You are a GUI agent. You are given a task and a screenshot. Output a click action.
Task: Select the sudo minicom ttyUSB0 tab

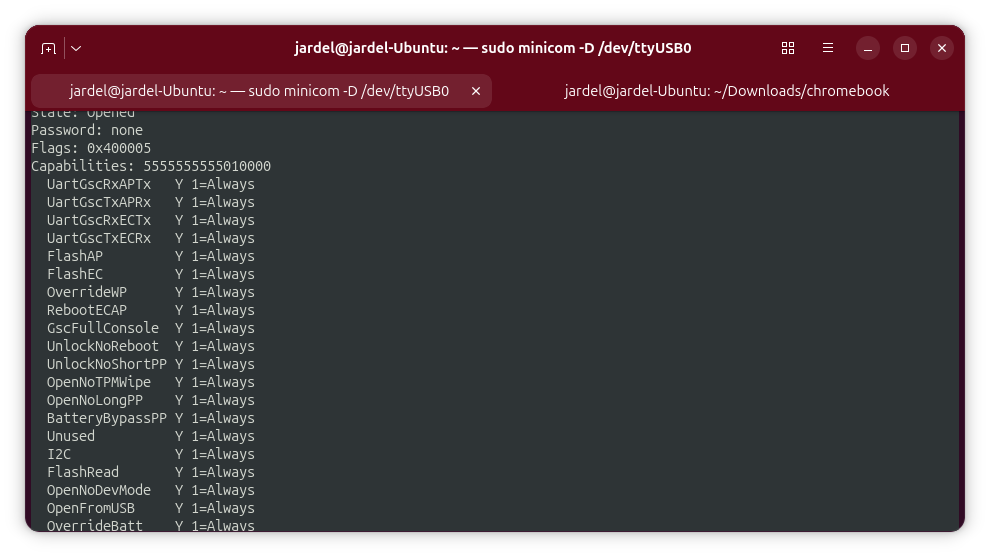pyautogui.click(x=258, y=91)
